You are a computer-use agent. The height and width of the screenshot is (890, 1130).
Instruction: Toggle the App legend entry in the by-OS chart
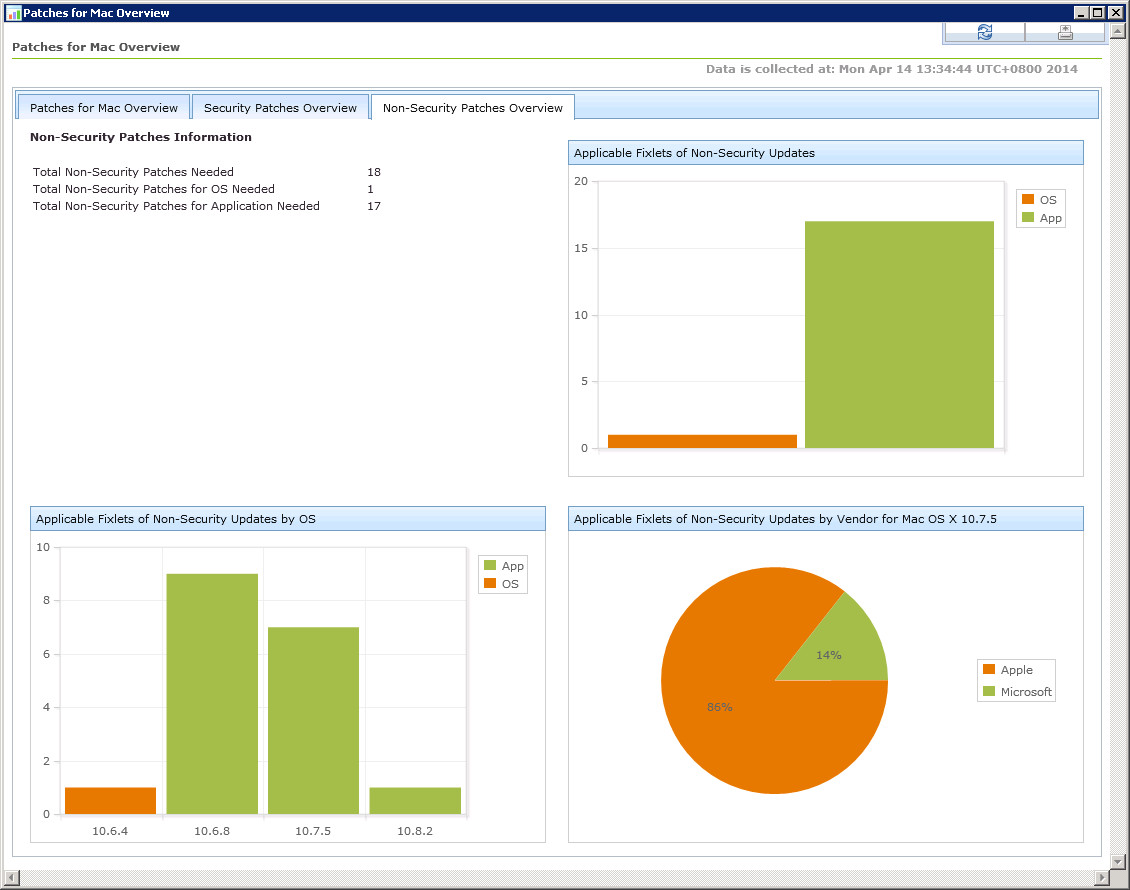point(504,566)
